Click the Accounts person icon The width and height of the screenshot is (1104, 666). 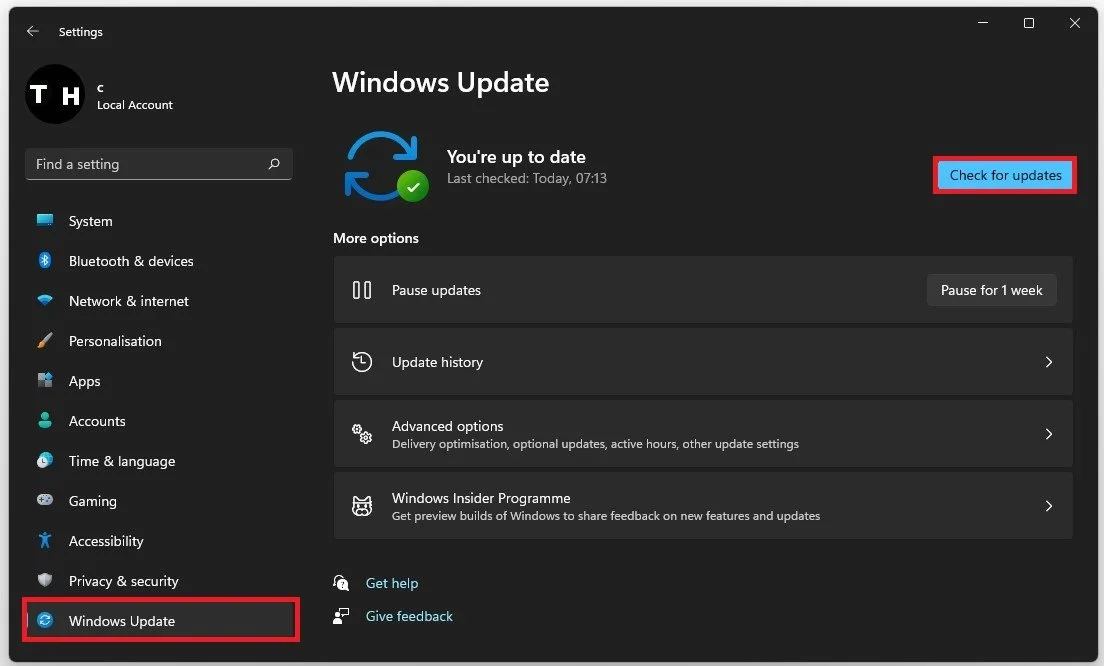point(45,420)
